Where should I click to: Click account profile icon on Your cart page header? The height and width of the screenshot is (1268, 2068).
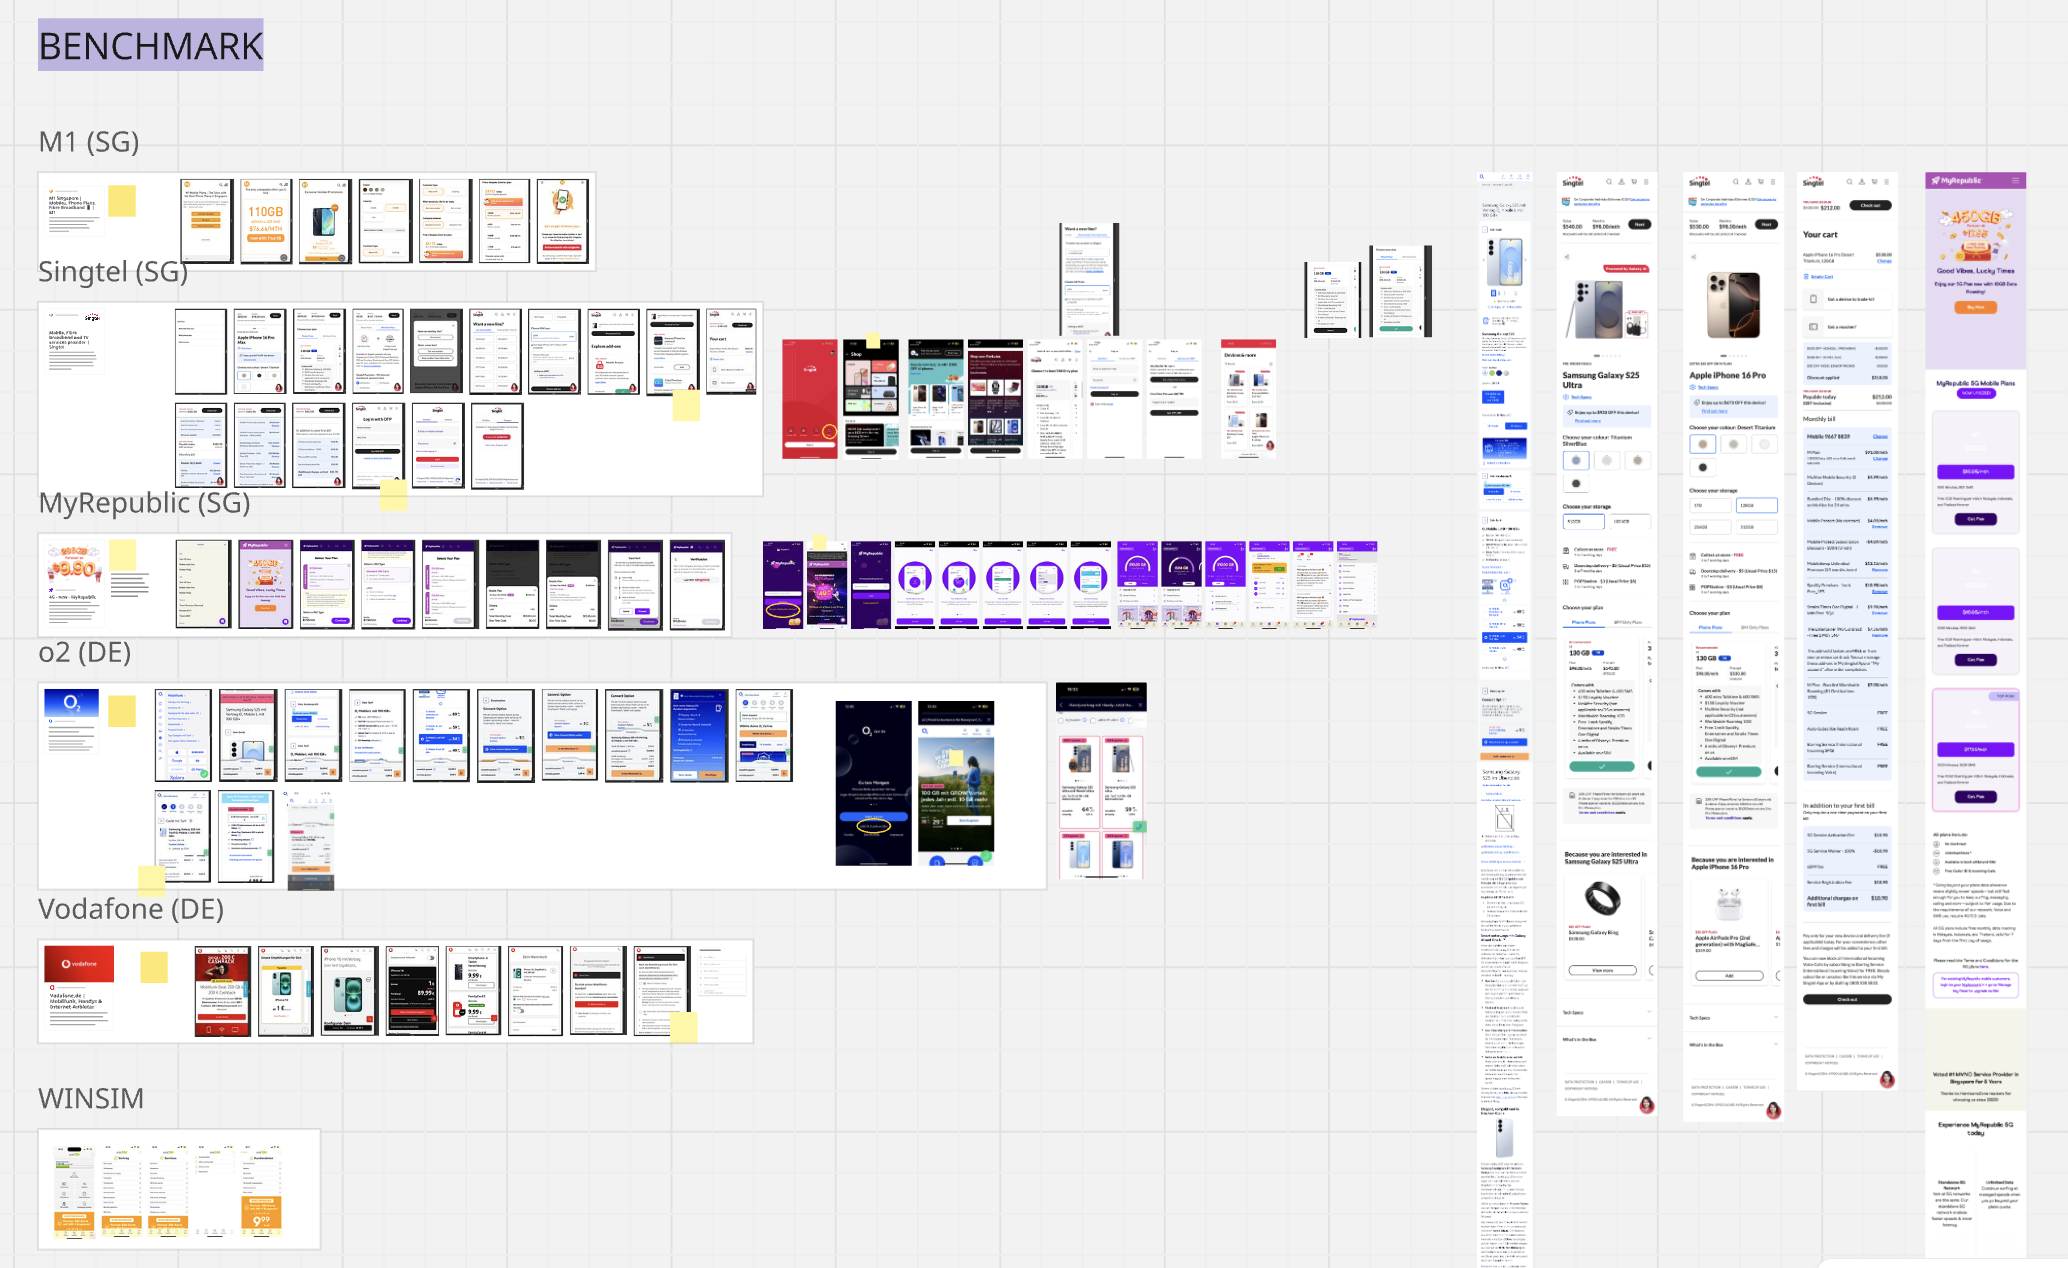[1862, 182]
